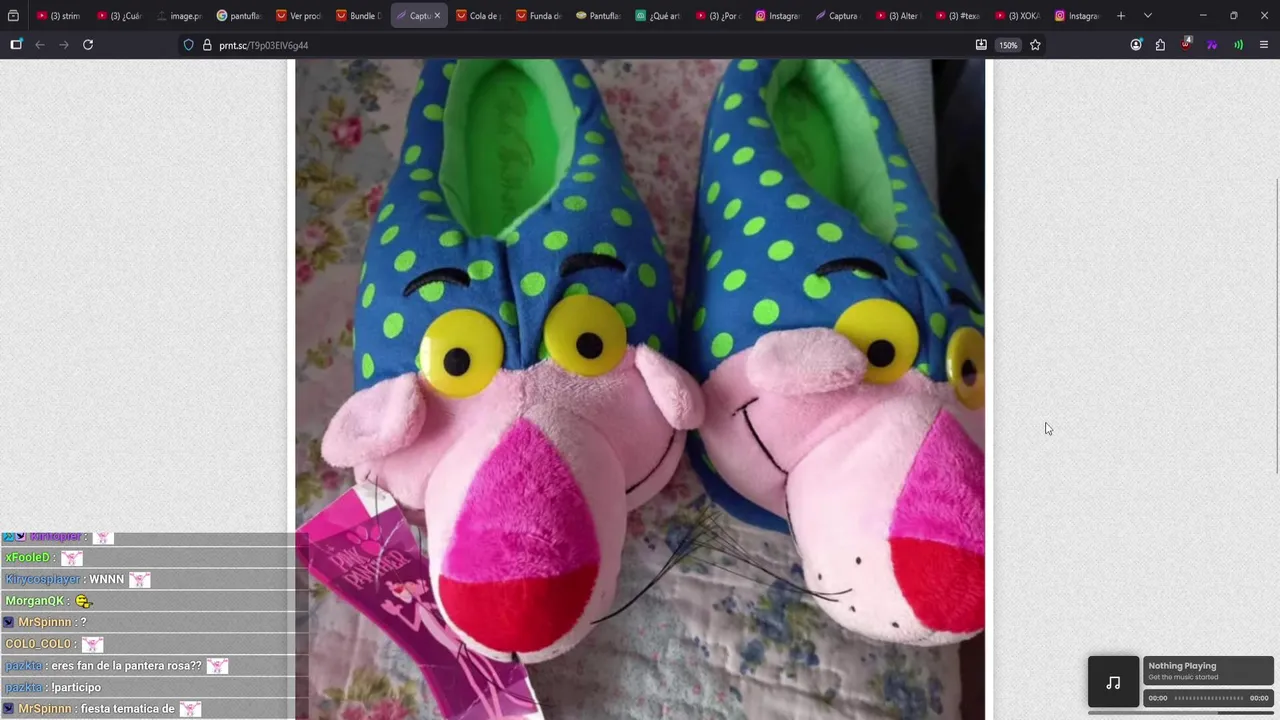Open the sidebar toggle icon left of back arrow
Screen dimensions: 1280x720
[16, 45]
